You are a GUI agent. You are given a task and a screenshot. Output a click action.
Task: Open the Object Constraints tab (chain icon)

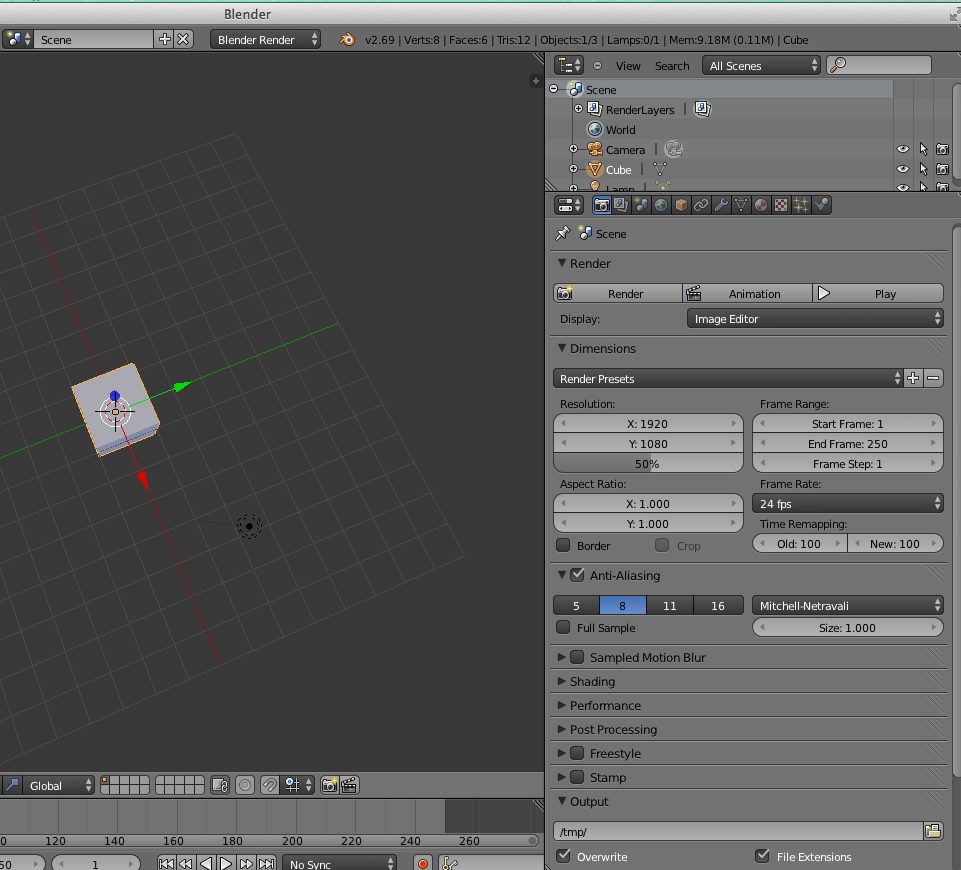pyautogui.click(x=701, y=205)
